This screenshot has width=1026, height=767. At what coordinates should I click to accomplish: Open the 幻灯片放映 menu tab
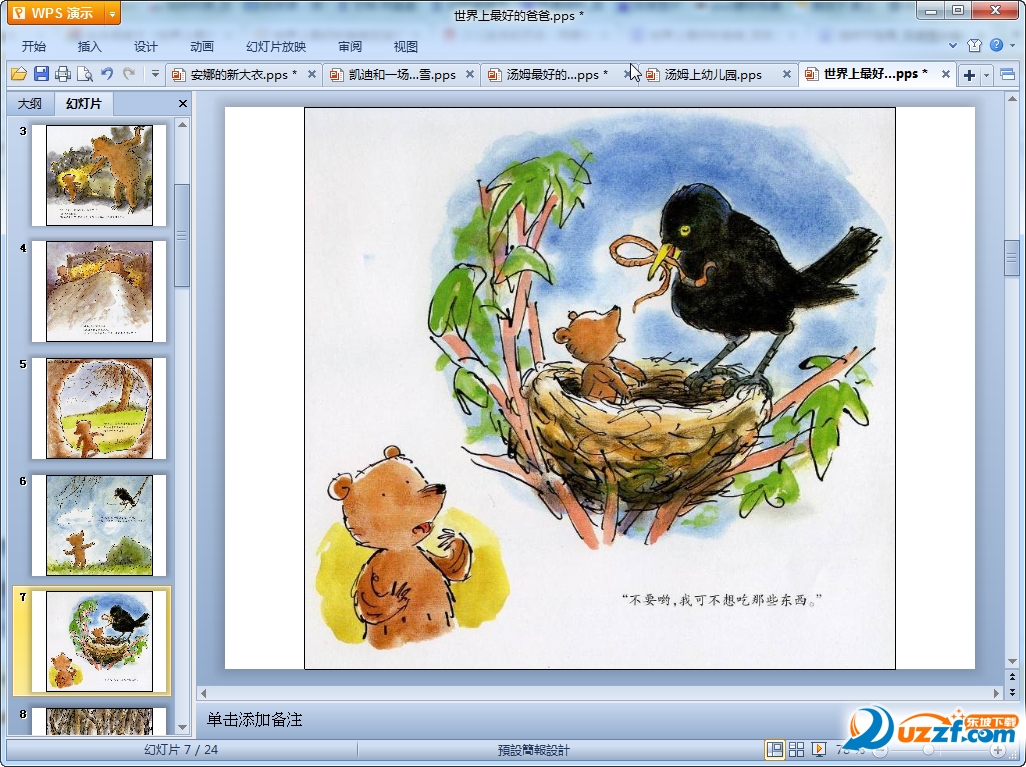click(276, 46)
